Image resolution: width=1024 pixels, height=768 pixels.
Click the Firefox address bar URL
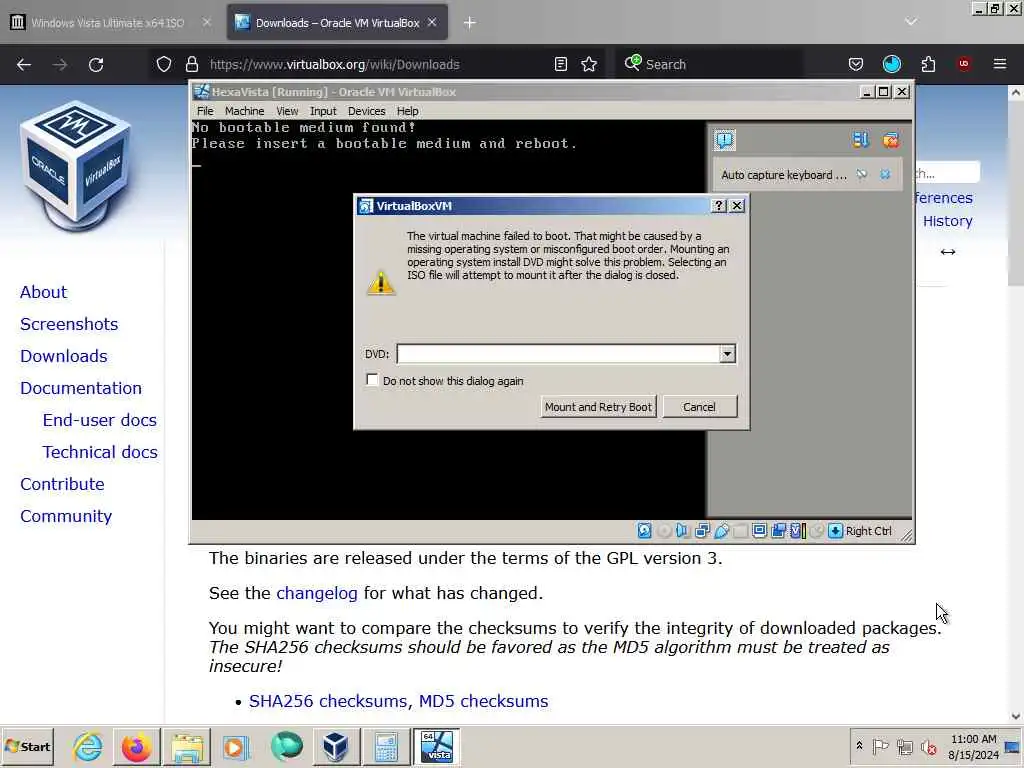[x=334, y=64]
